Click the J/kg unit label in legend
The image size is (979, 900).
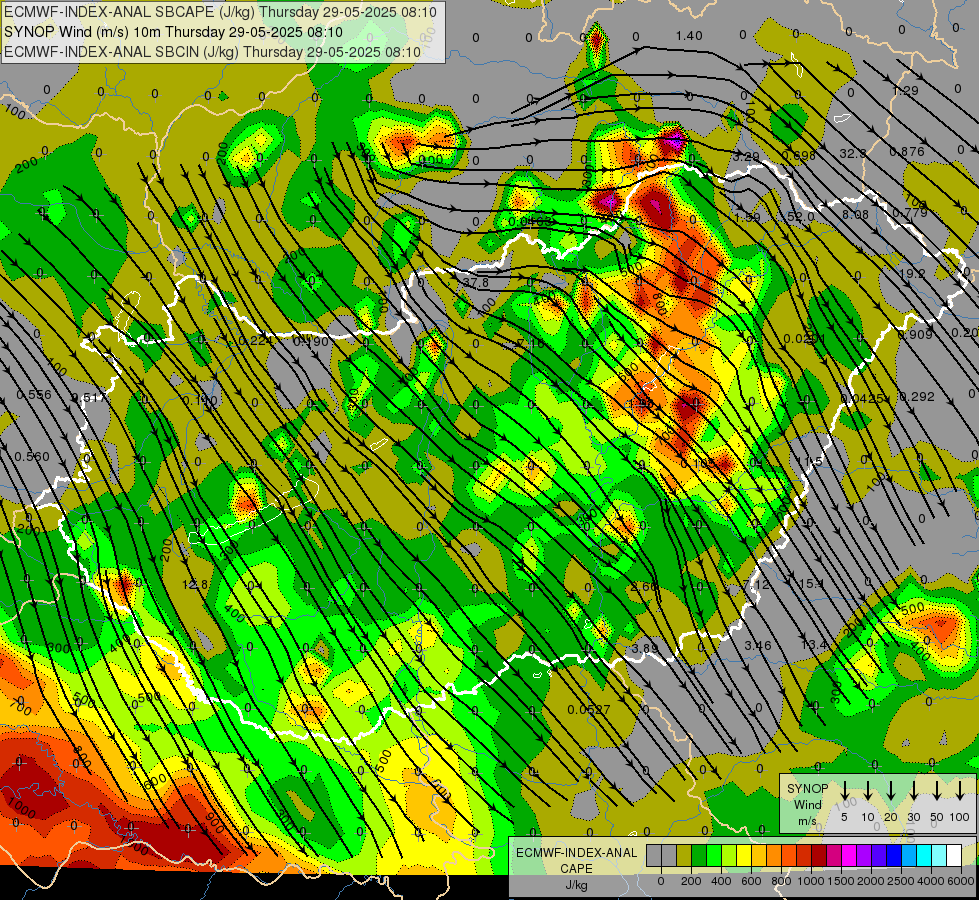tap(576, 885)
